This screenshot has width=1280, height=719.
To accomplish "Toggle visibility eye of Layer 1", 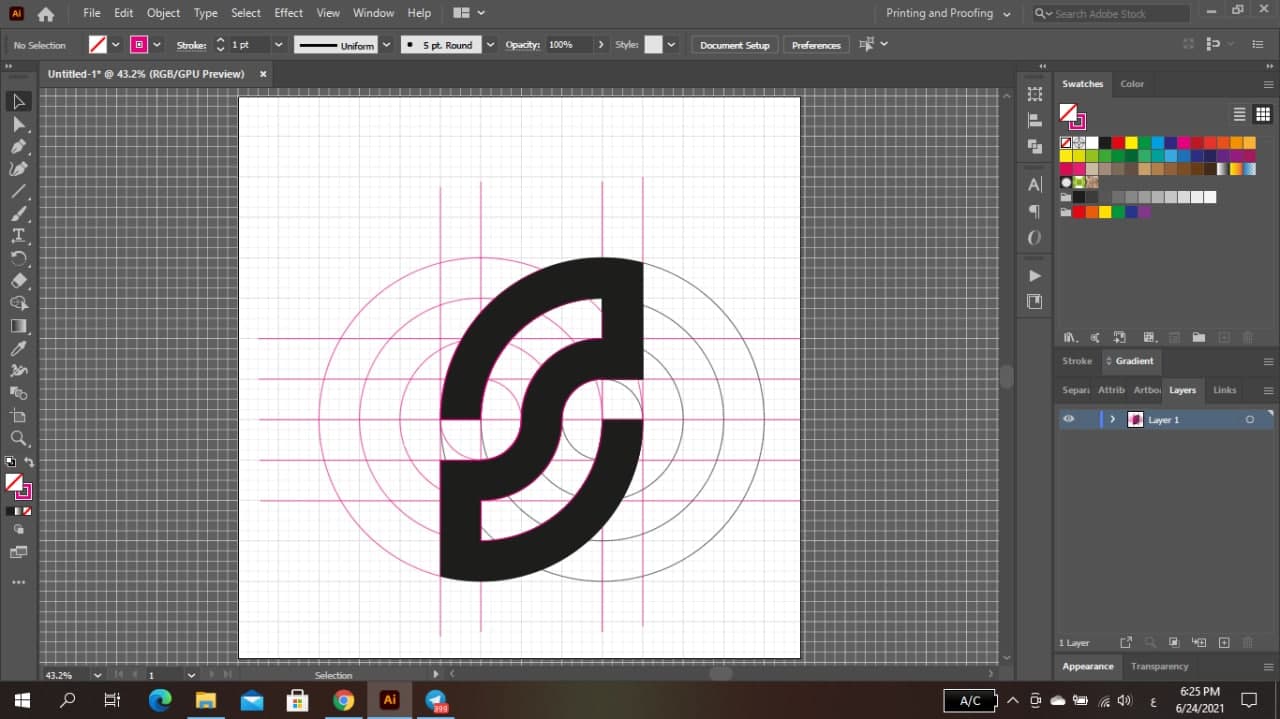I will click(x=1069, y=419).
